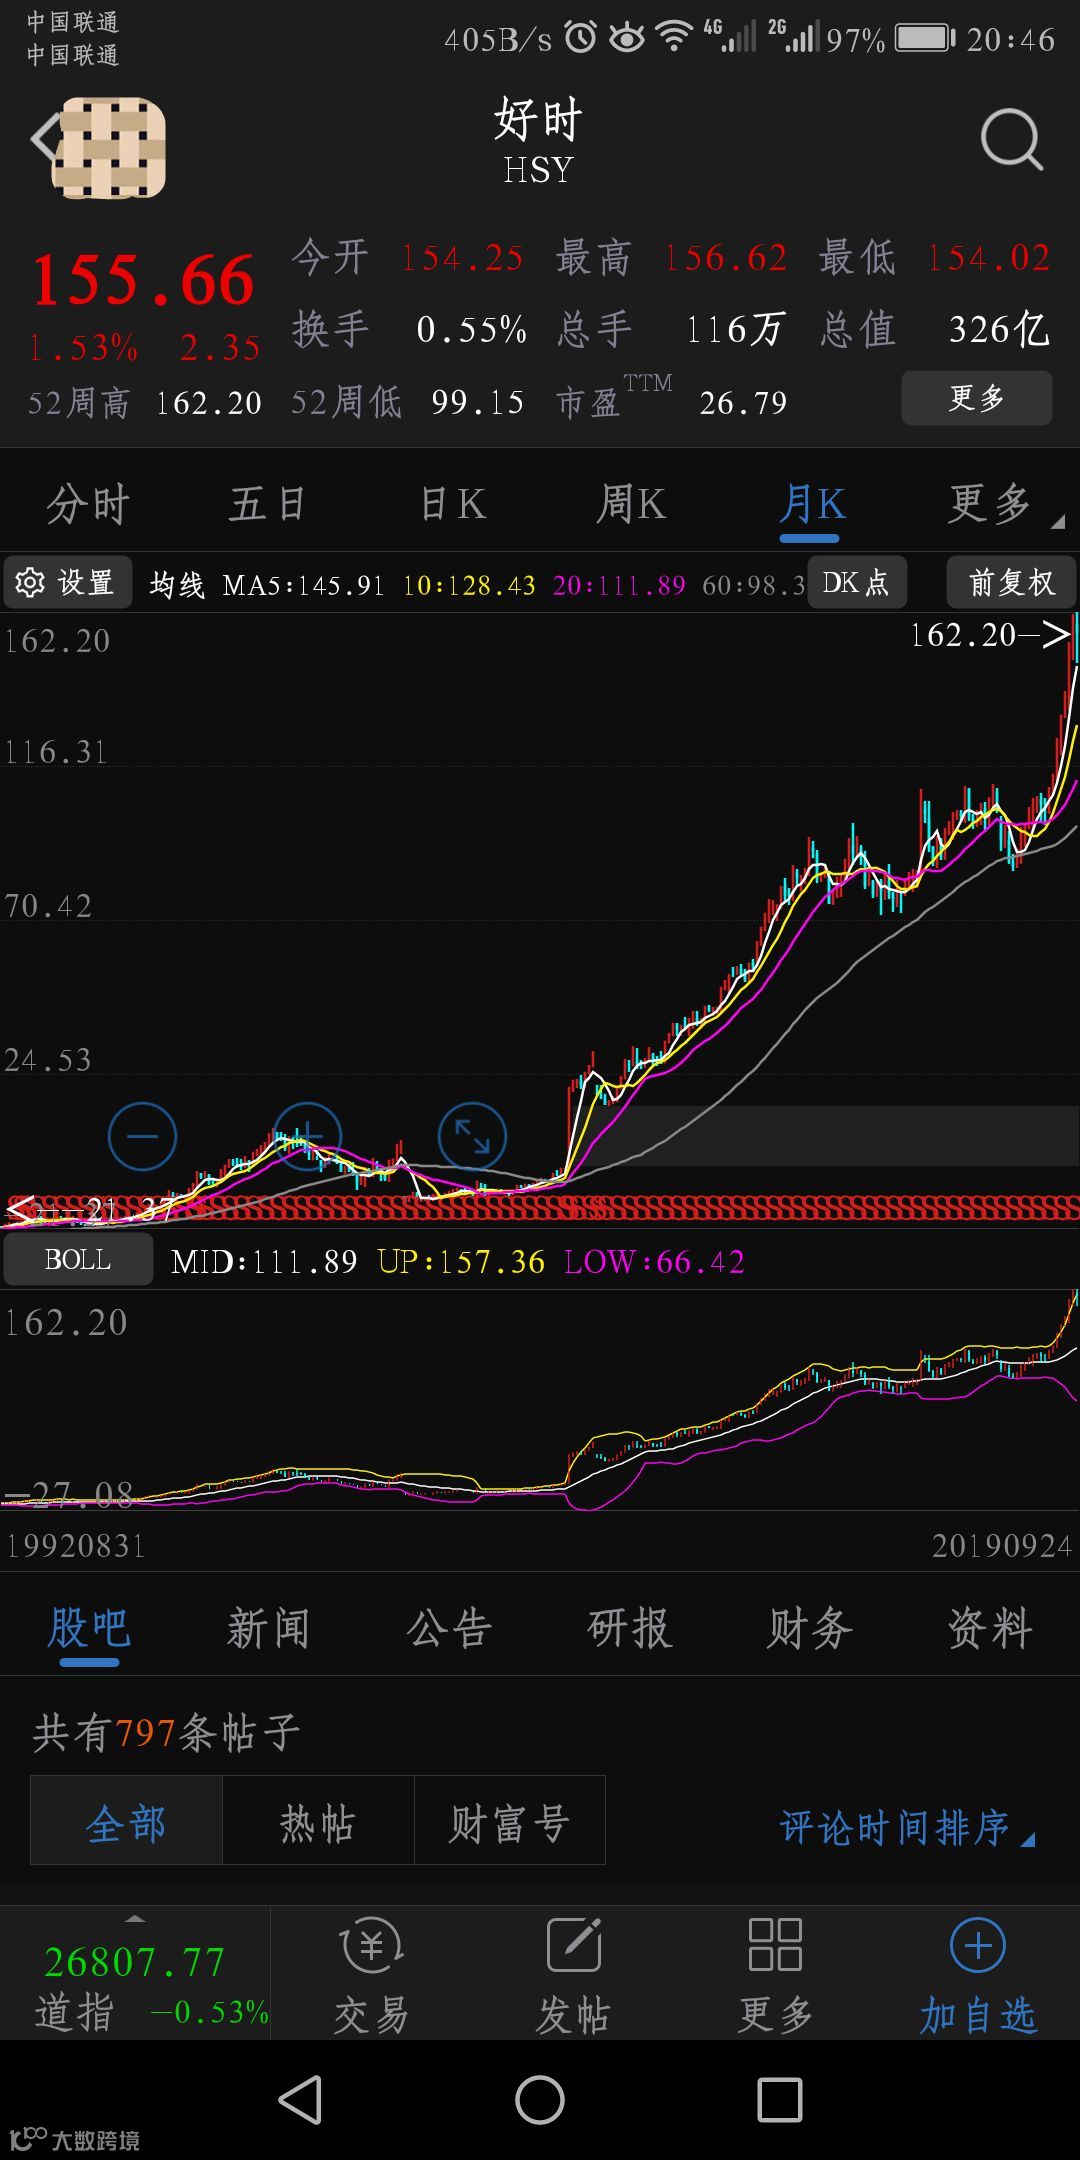Tap the 20190924 end date label

(x=1002, y=1546)
